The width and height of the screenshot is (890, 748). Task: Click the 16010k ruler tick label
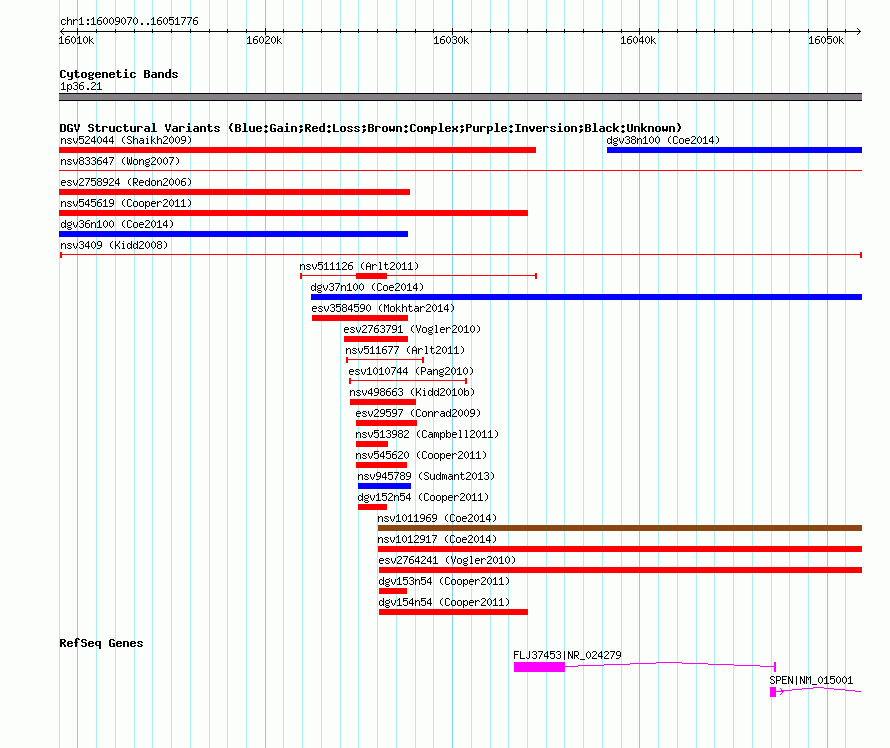coord(77,40)
